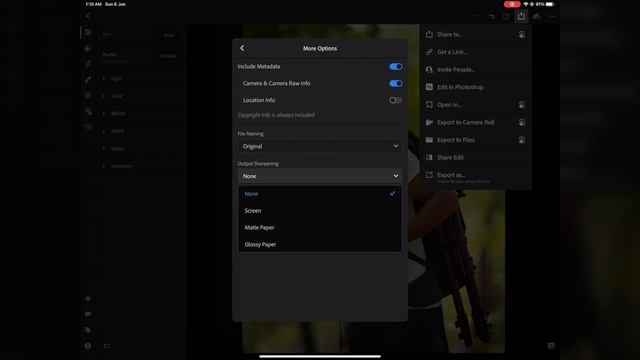Open the three-dot more menu
The image size is (640, 360).
pyautogui.click(x=552, y=17)
